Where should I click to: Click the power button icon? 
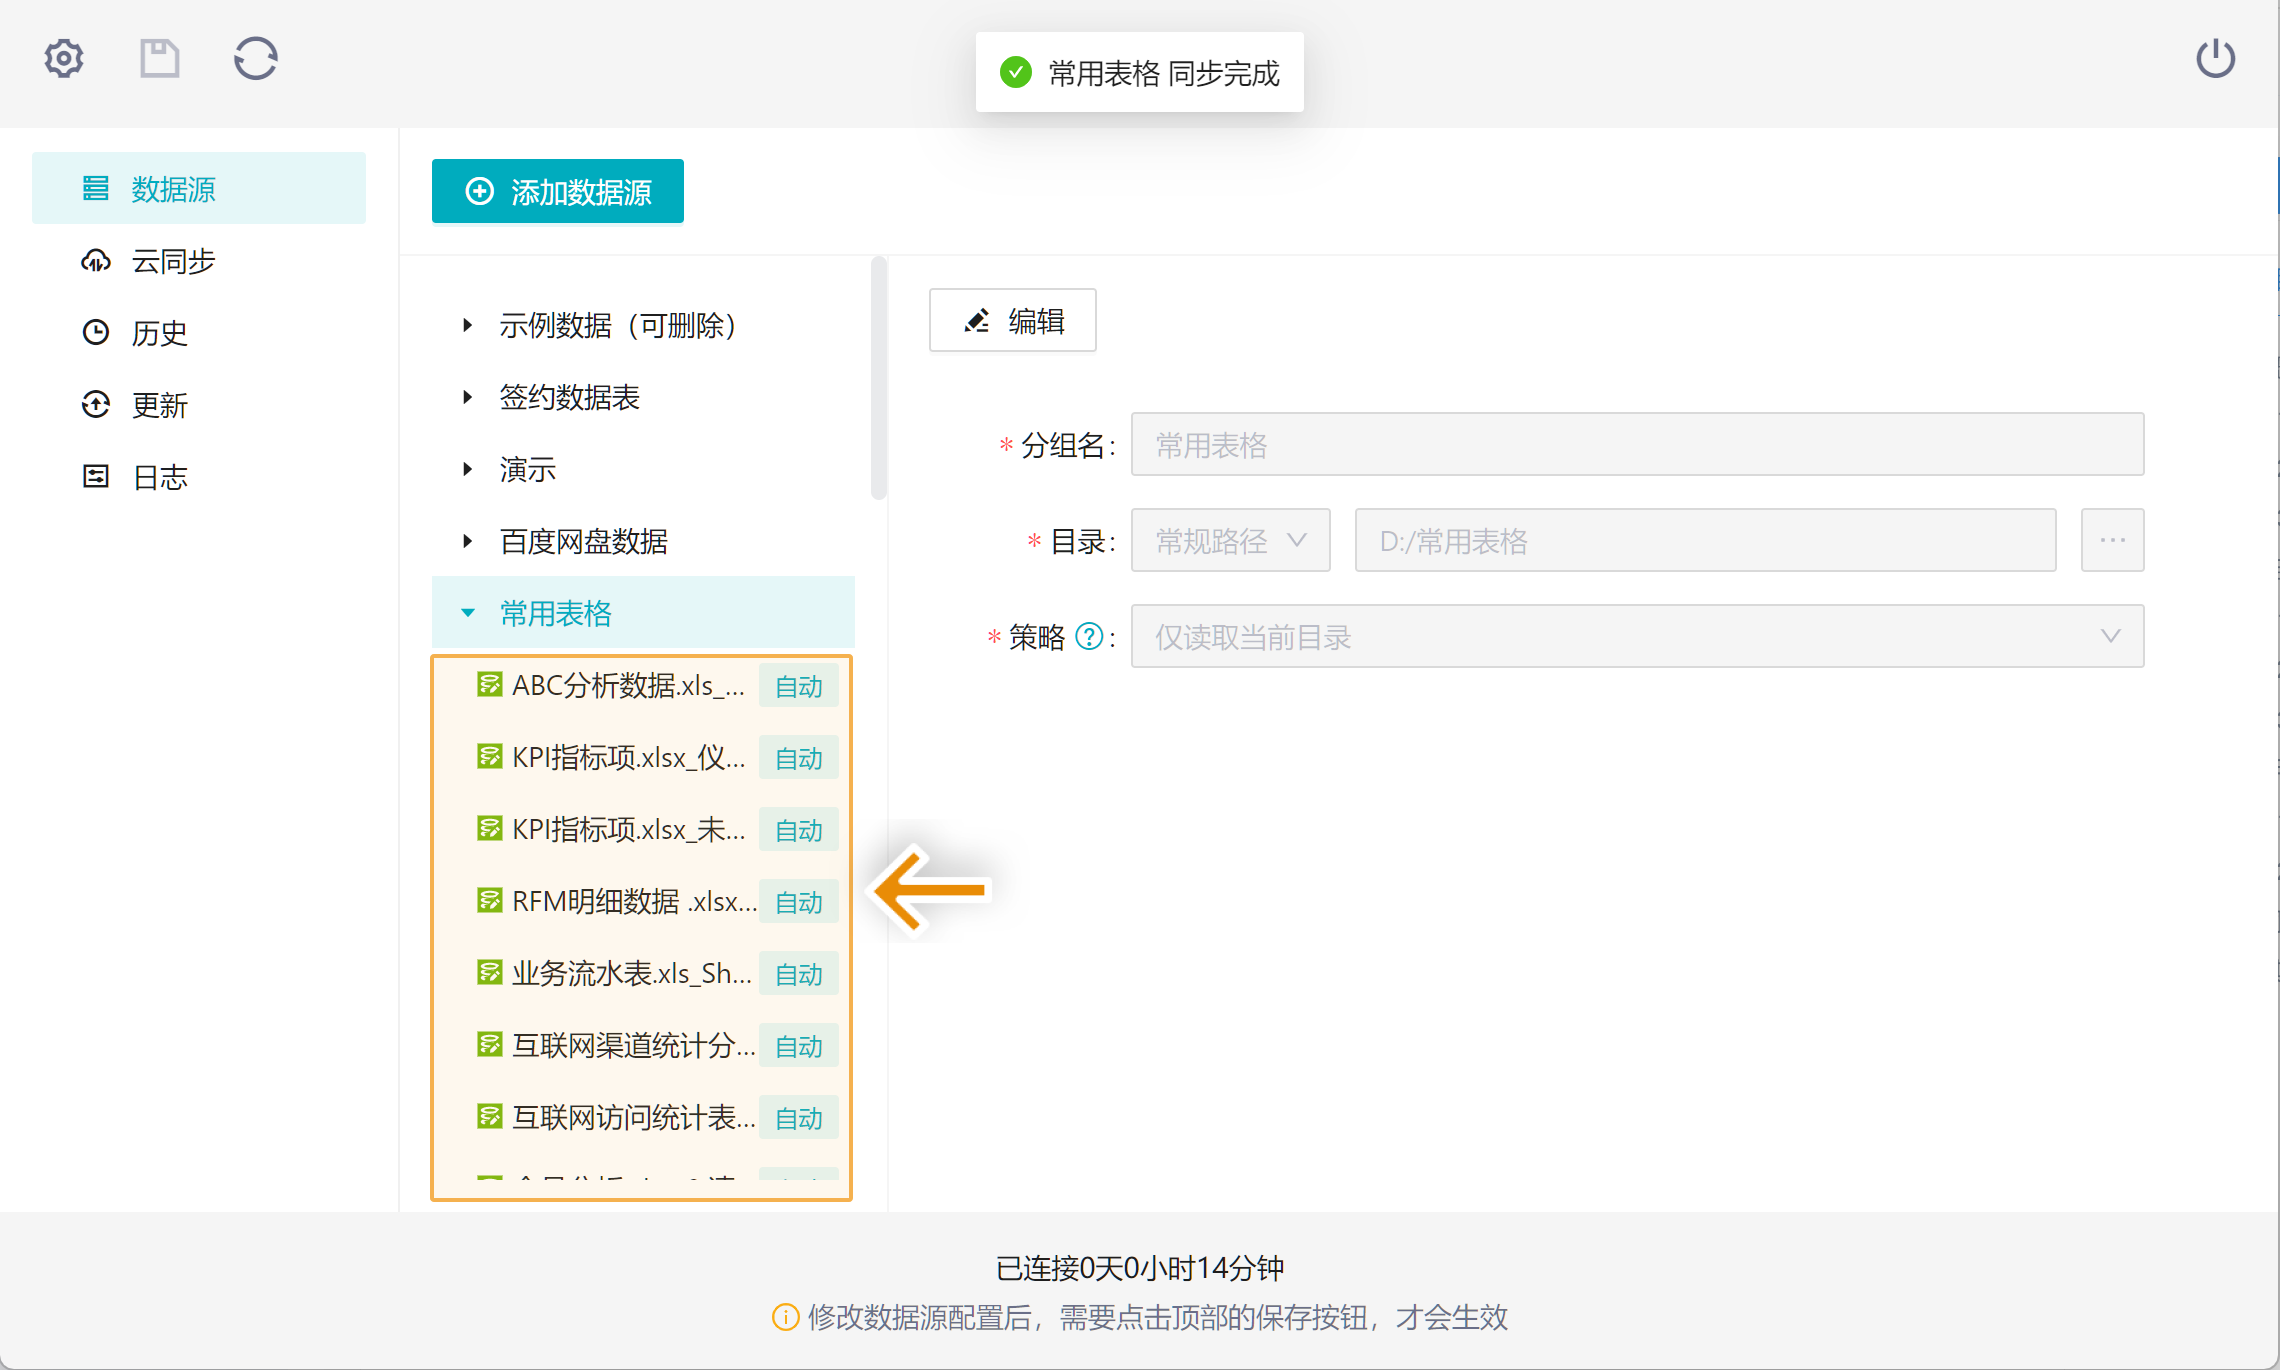tap(2215, 59)
